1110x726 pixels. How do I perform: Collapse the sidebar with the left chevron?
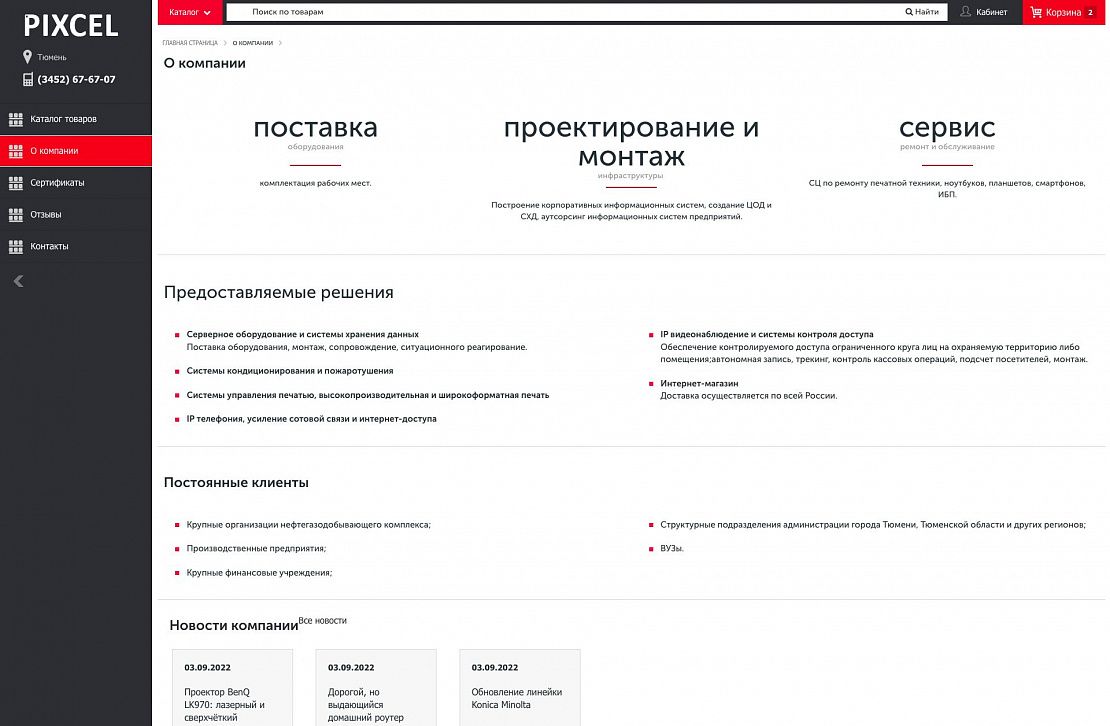[18, 281]
